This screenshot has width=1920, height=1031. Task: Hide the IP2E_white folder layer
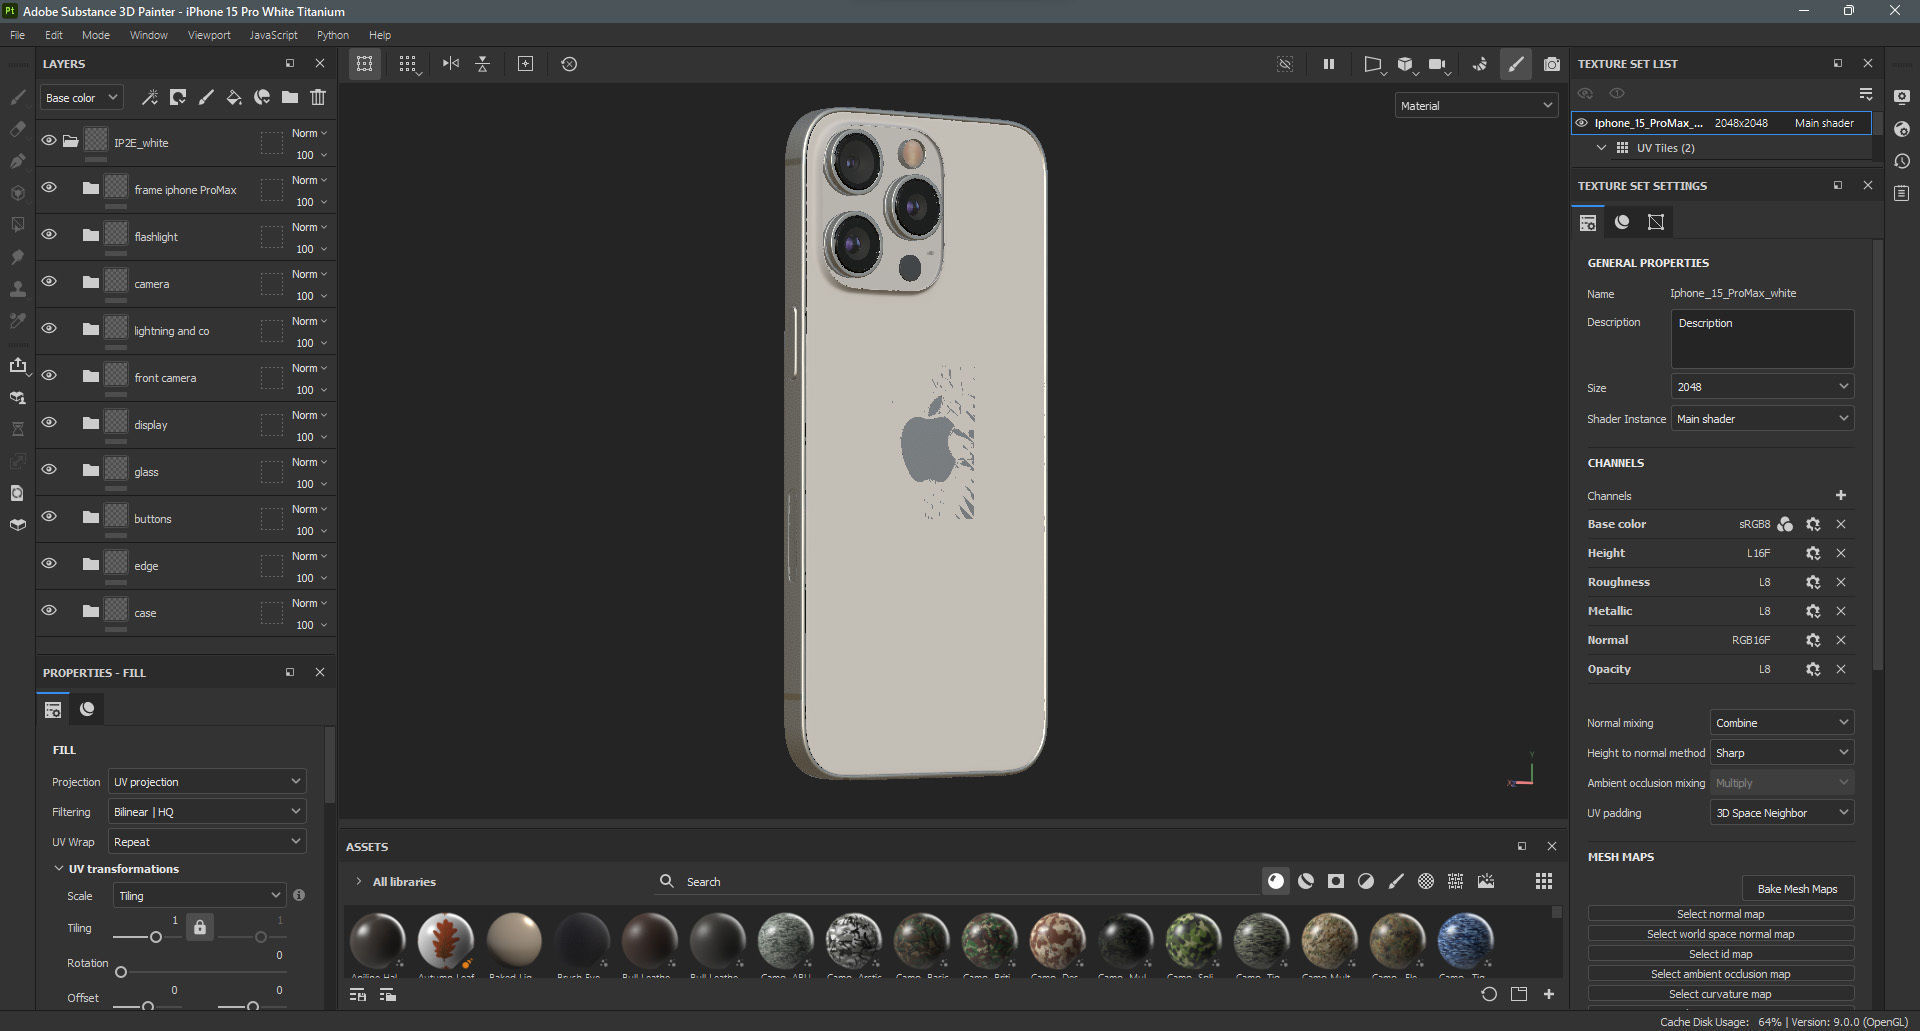[x=48, y=141]
